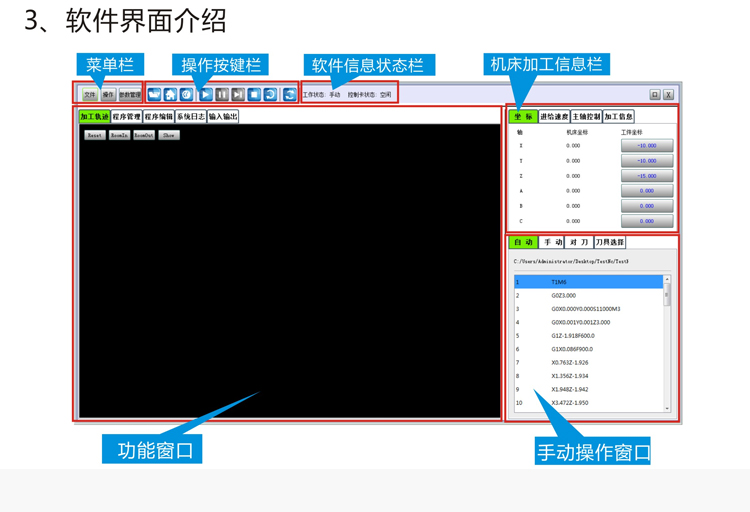Open the 文件 menu
750x512 pixels.
90,95
